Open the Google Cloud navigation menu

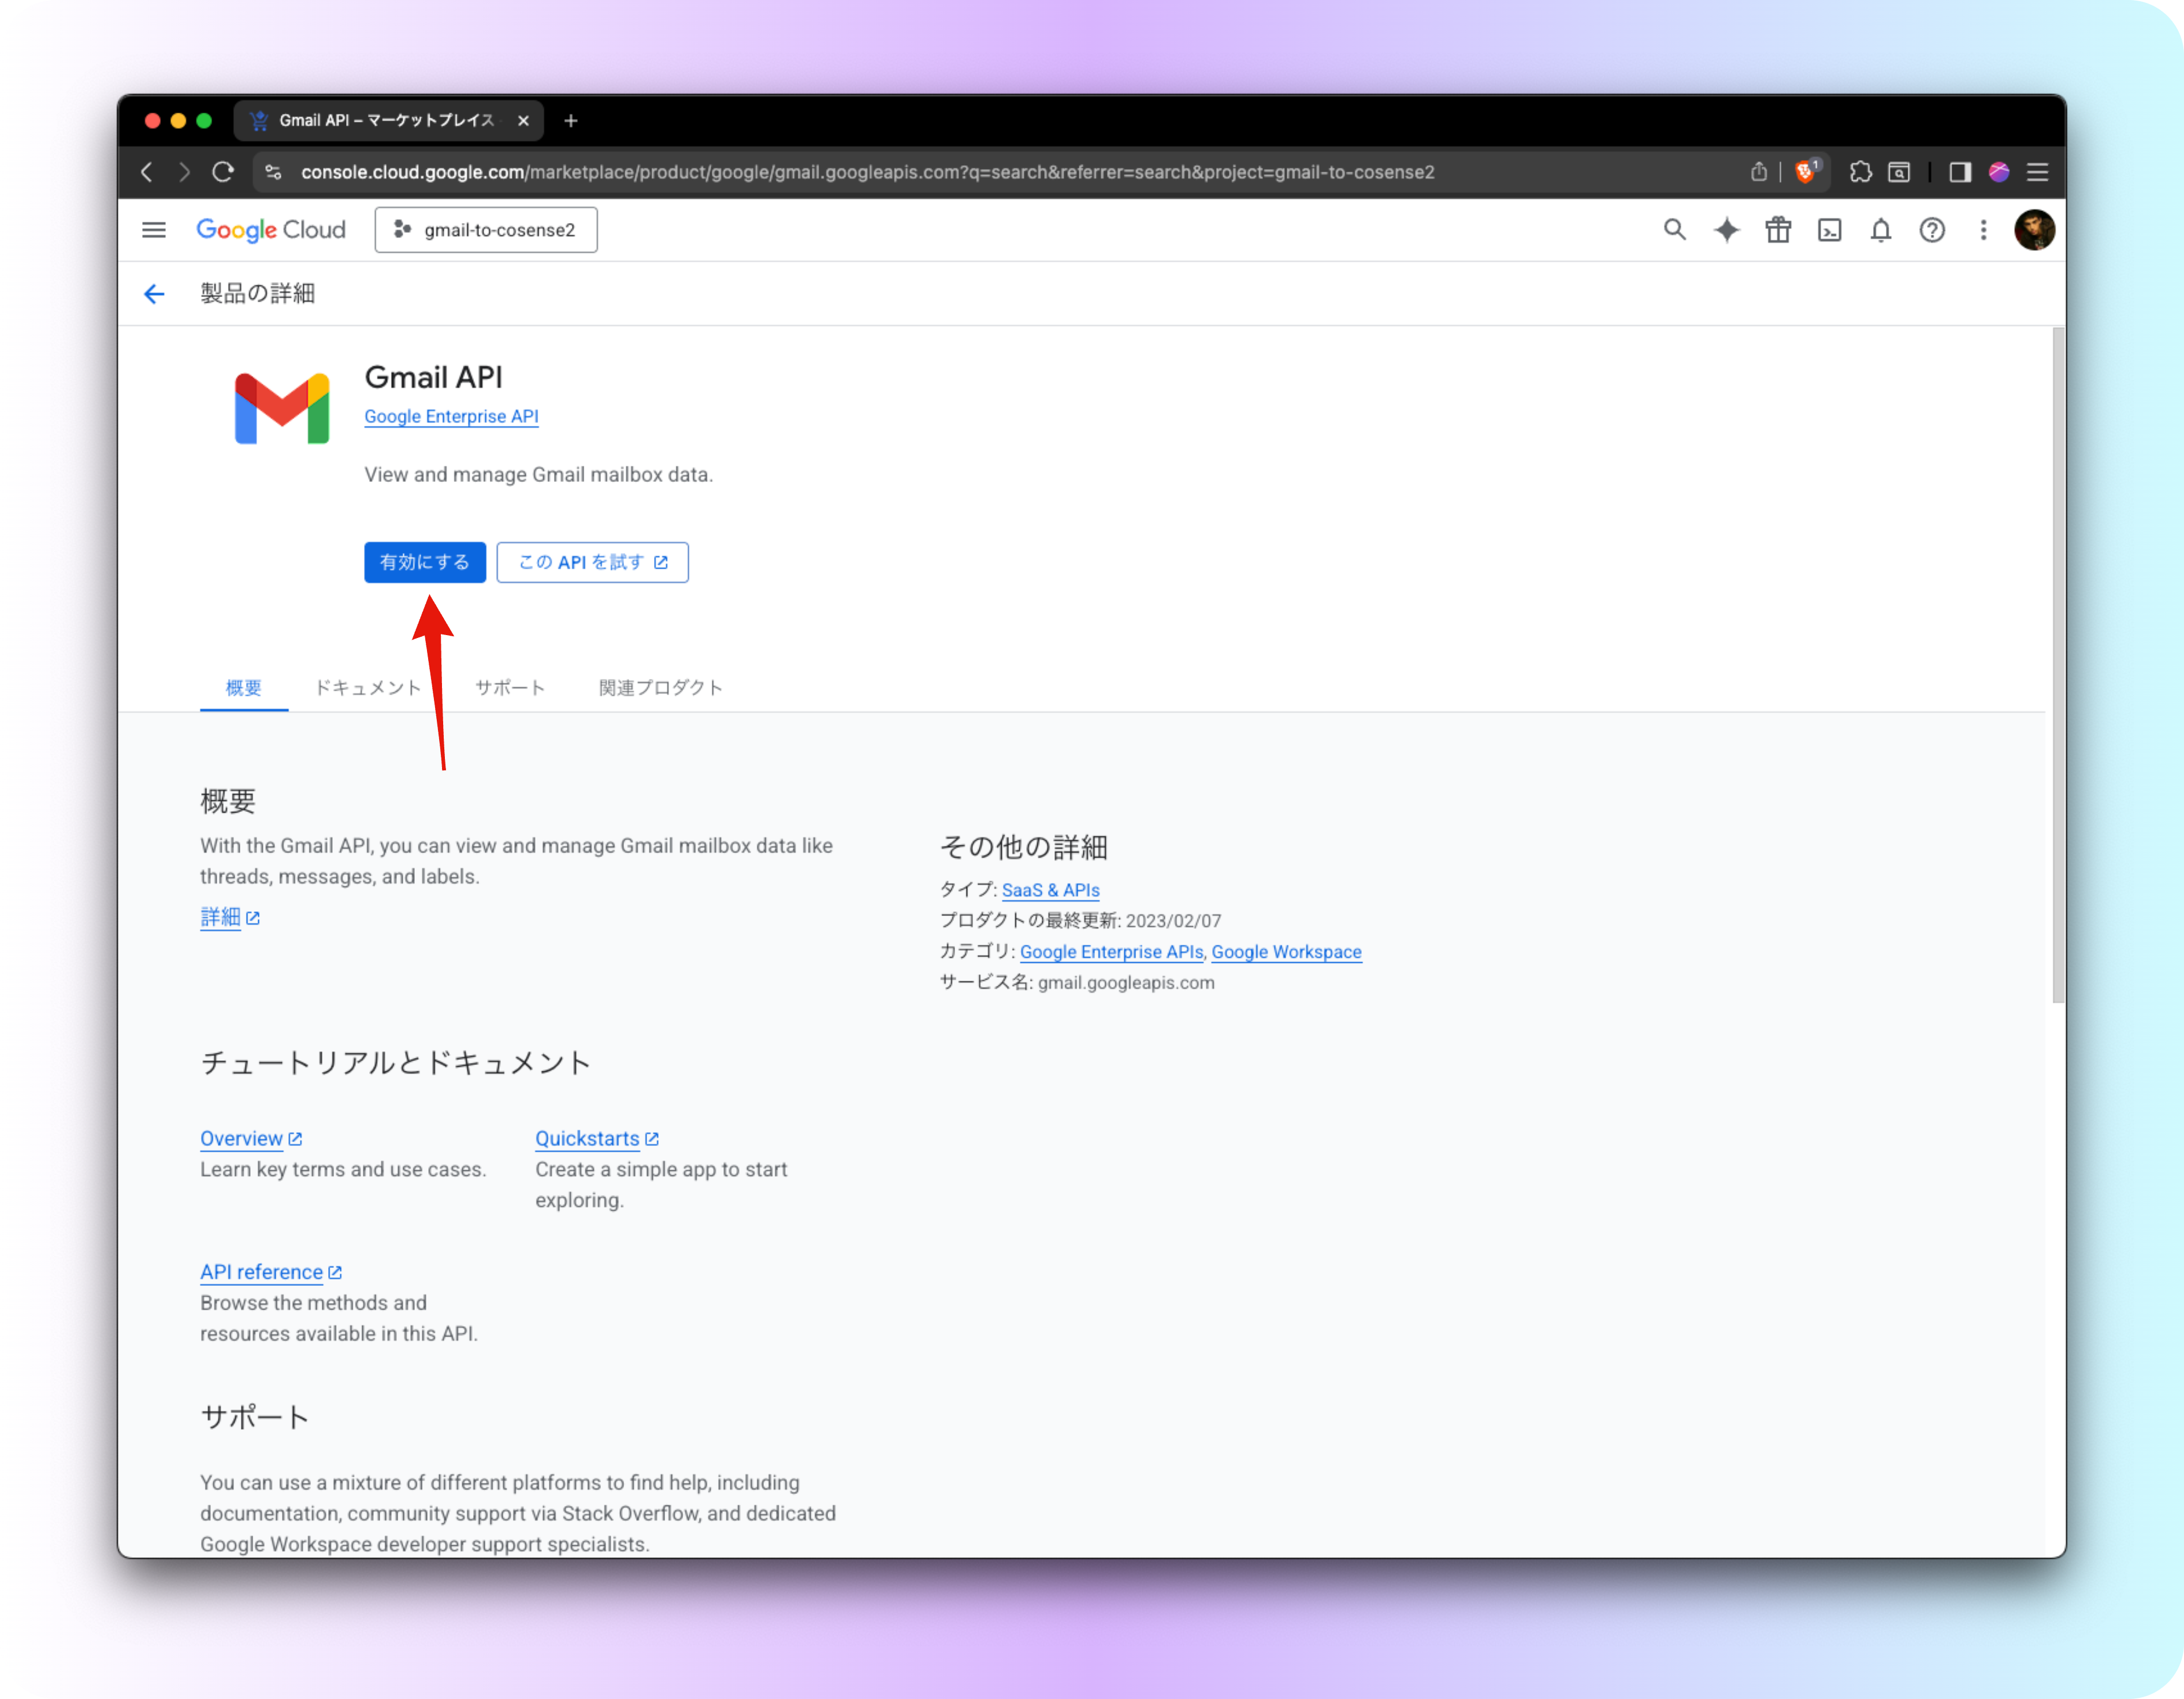[x=154, y=230]
